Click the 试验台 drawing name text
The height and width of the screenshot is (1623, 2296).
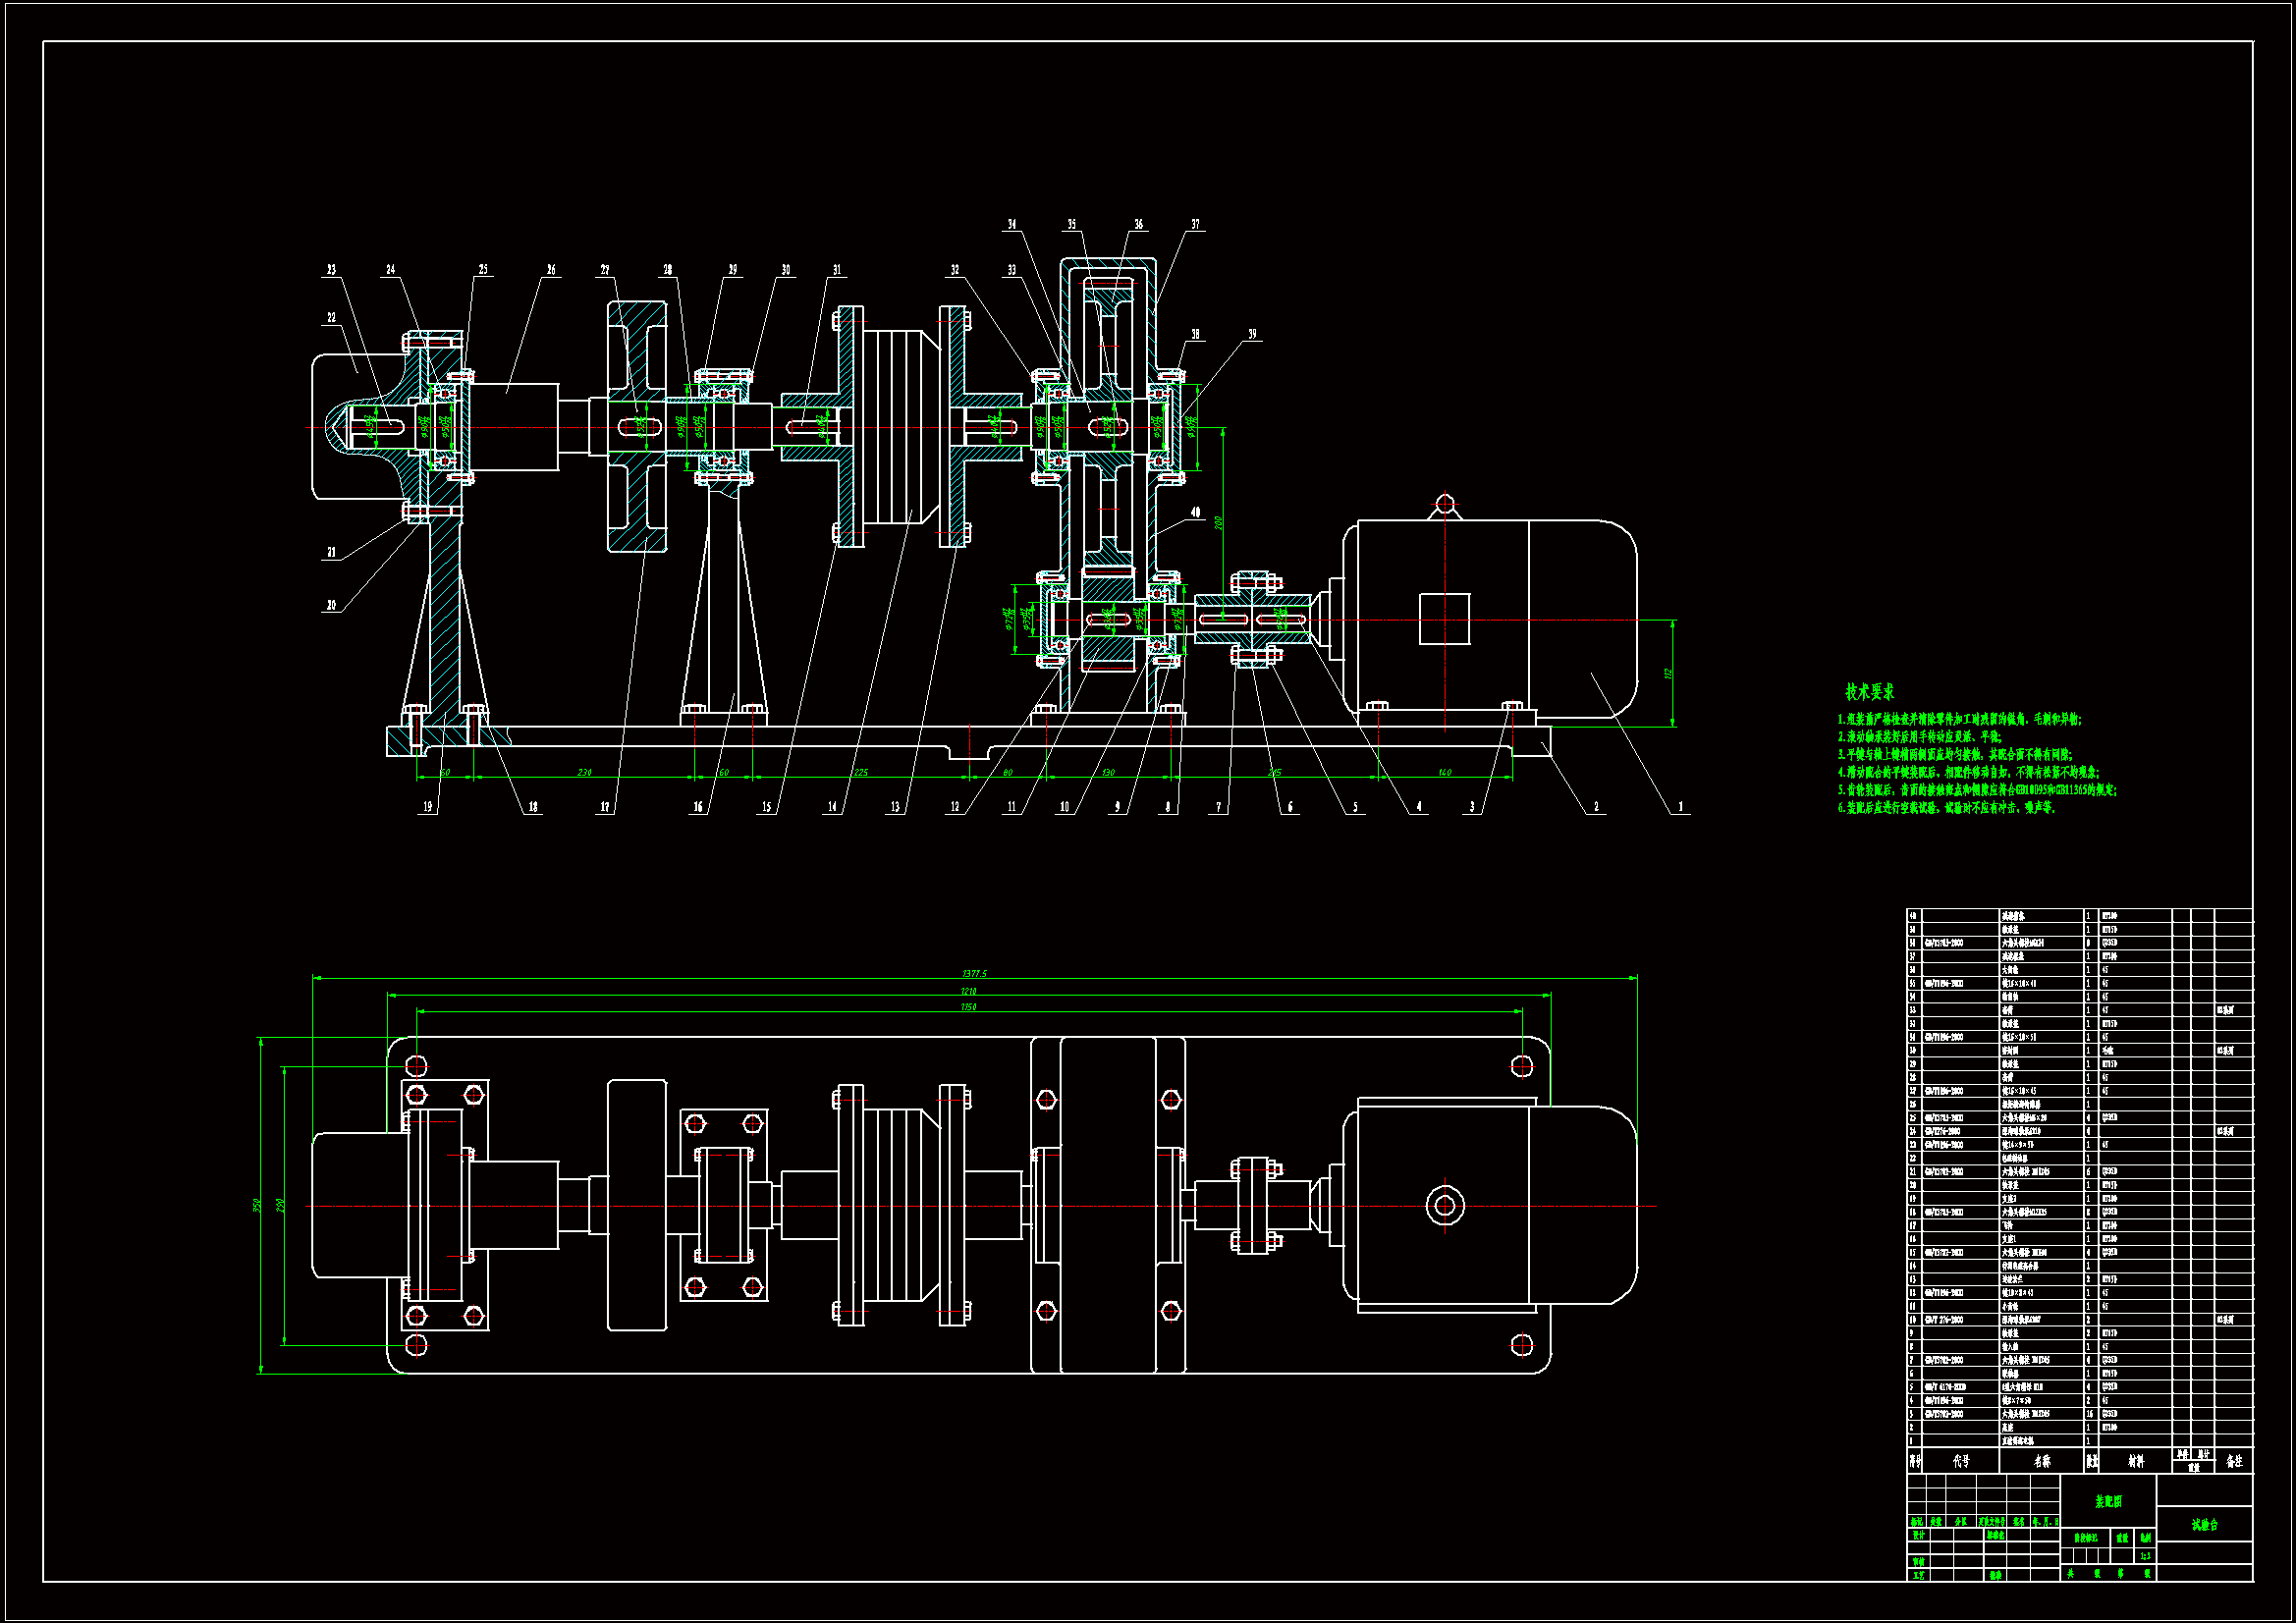(x=2204, y=1525)
